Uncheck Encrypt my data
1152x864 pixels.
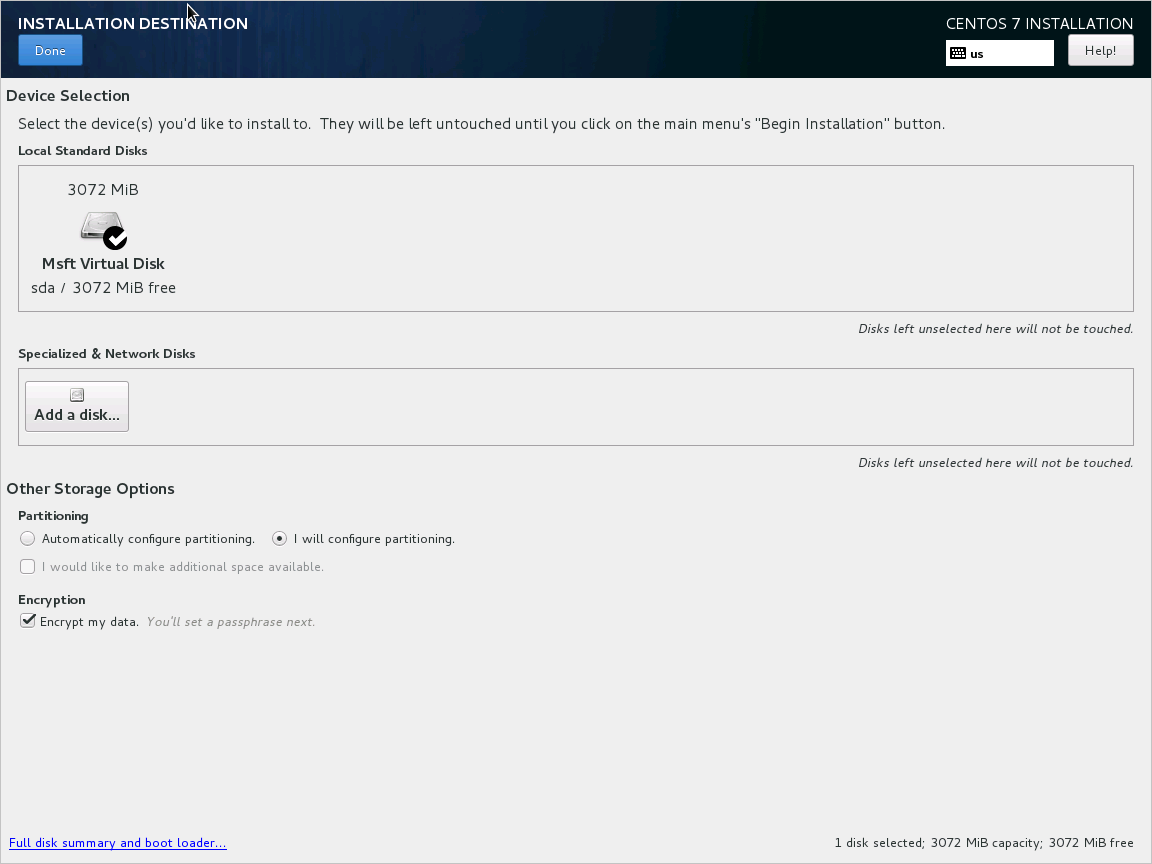27,620
